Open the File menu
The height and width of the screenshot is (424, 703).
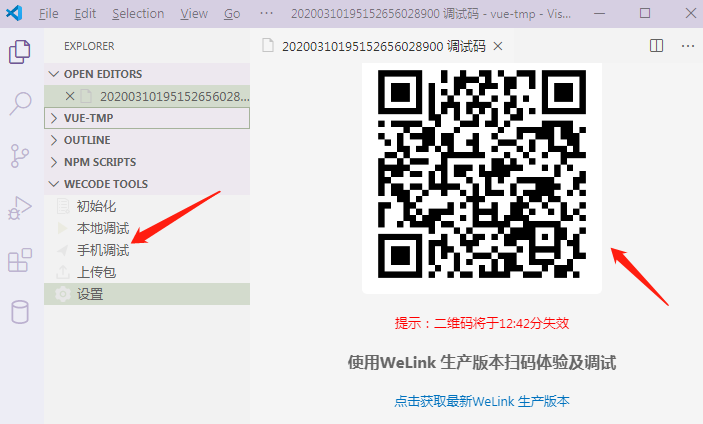48,14
